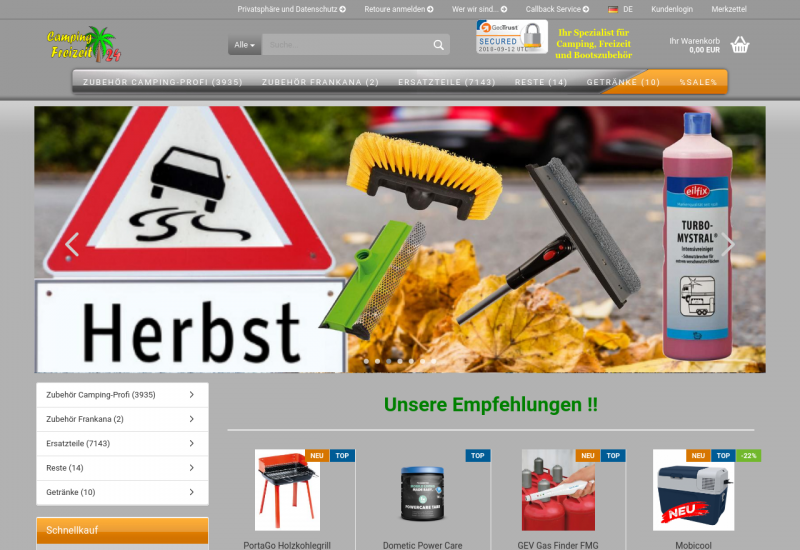The image size is (800, 550).
Task: Select Reste (14) in the navigation bar
Action: 540,82
